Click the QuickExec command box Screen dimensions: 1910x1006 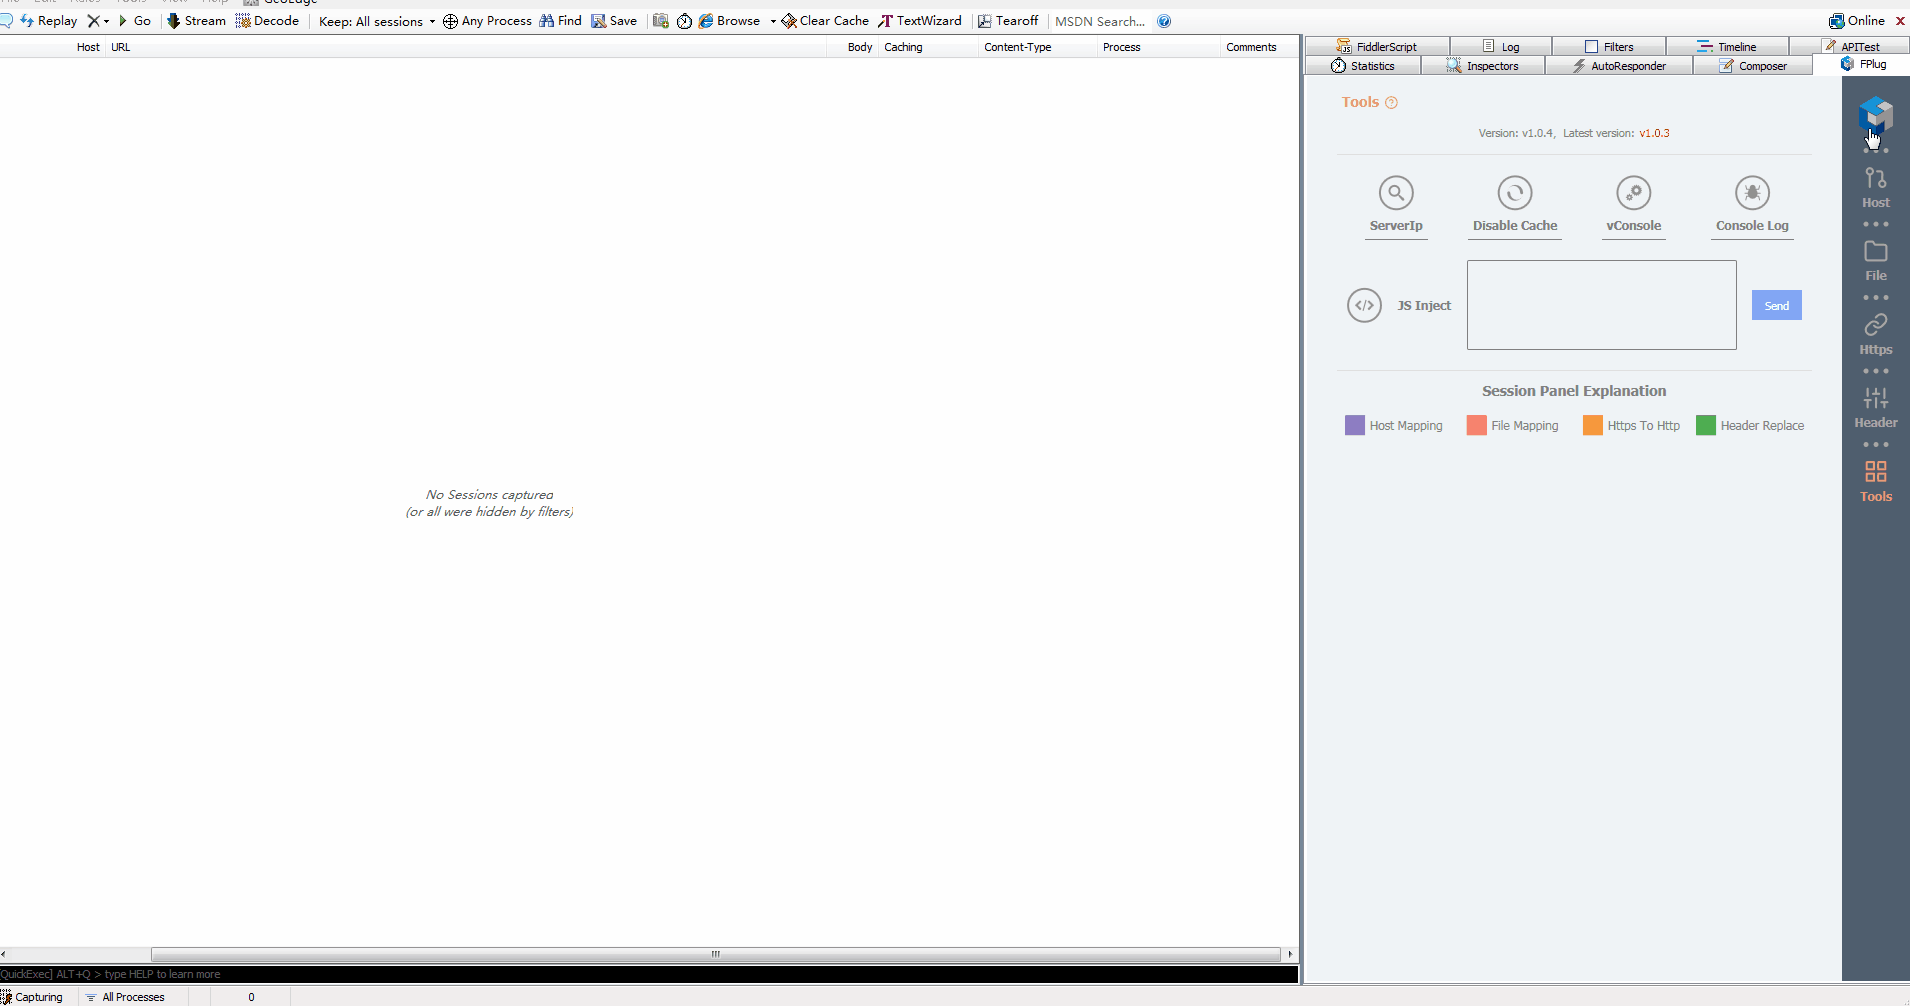649,974
